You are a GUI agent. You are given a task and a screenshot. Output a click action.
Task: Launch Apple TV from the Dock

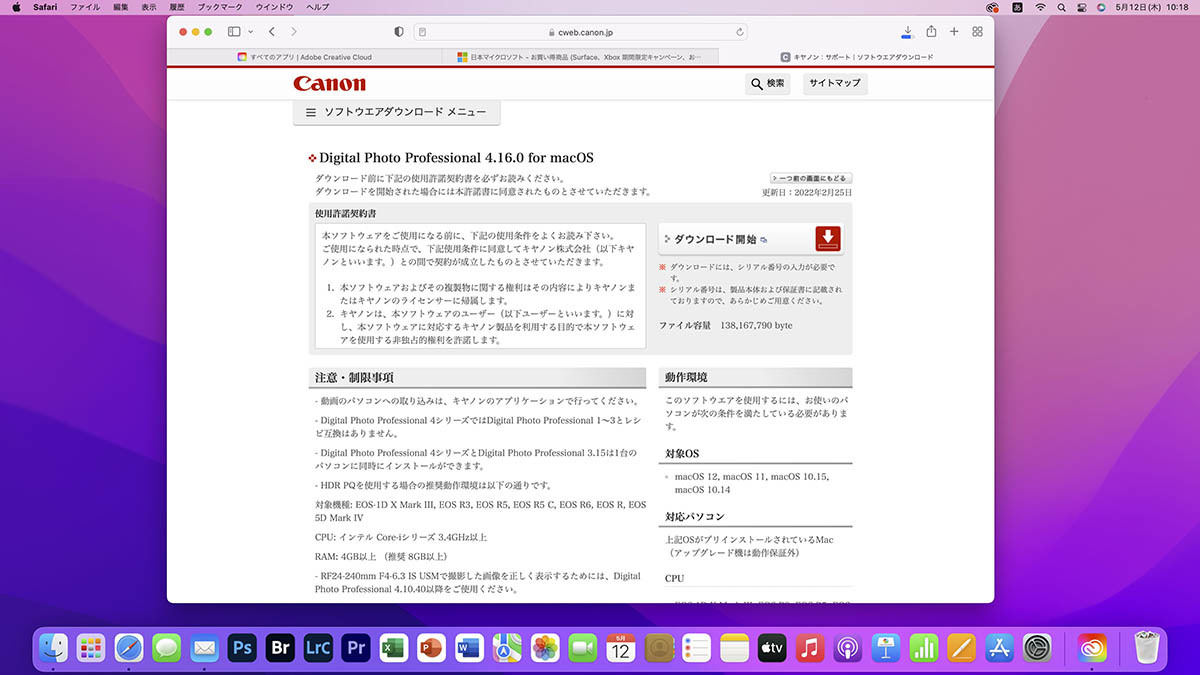(x=772, y=648)
